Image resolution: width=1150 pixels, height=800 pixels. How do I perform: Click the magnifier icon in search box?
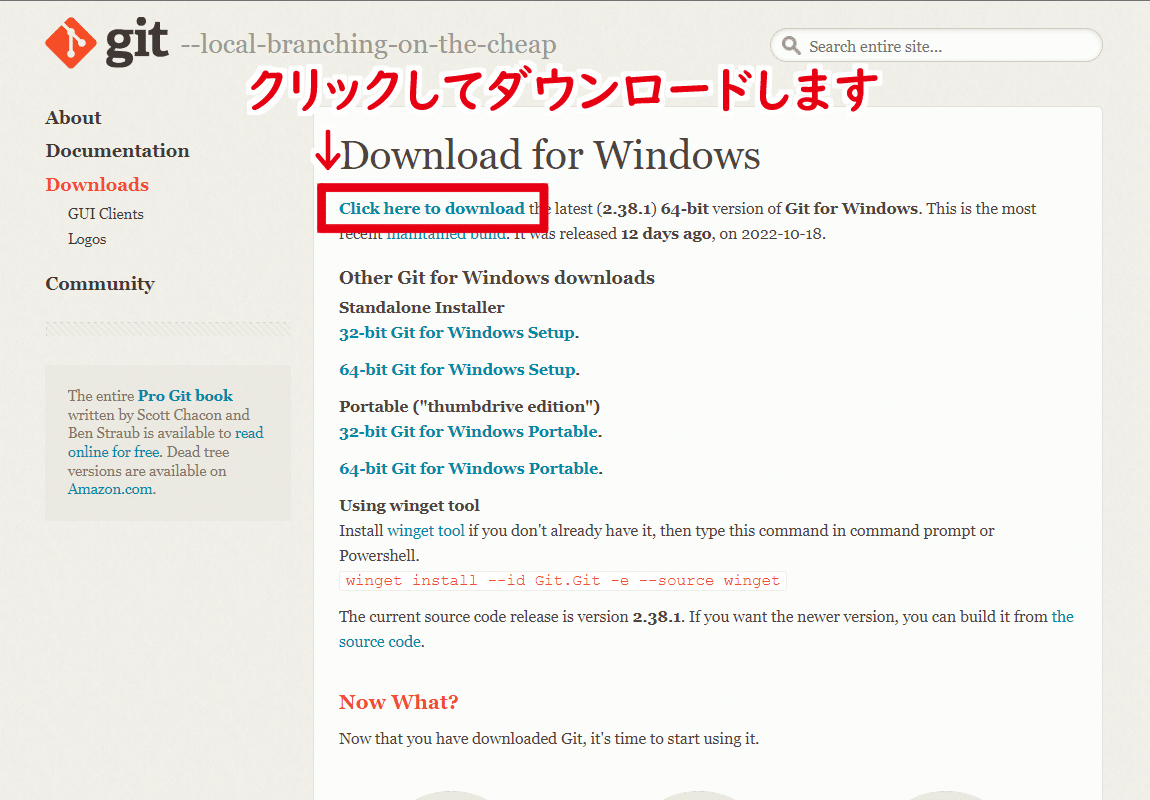(791, 46)
